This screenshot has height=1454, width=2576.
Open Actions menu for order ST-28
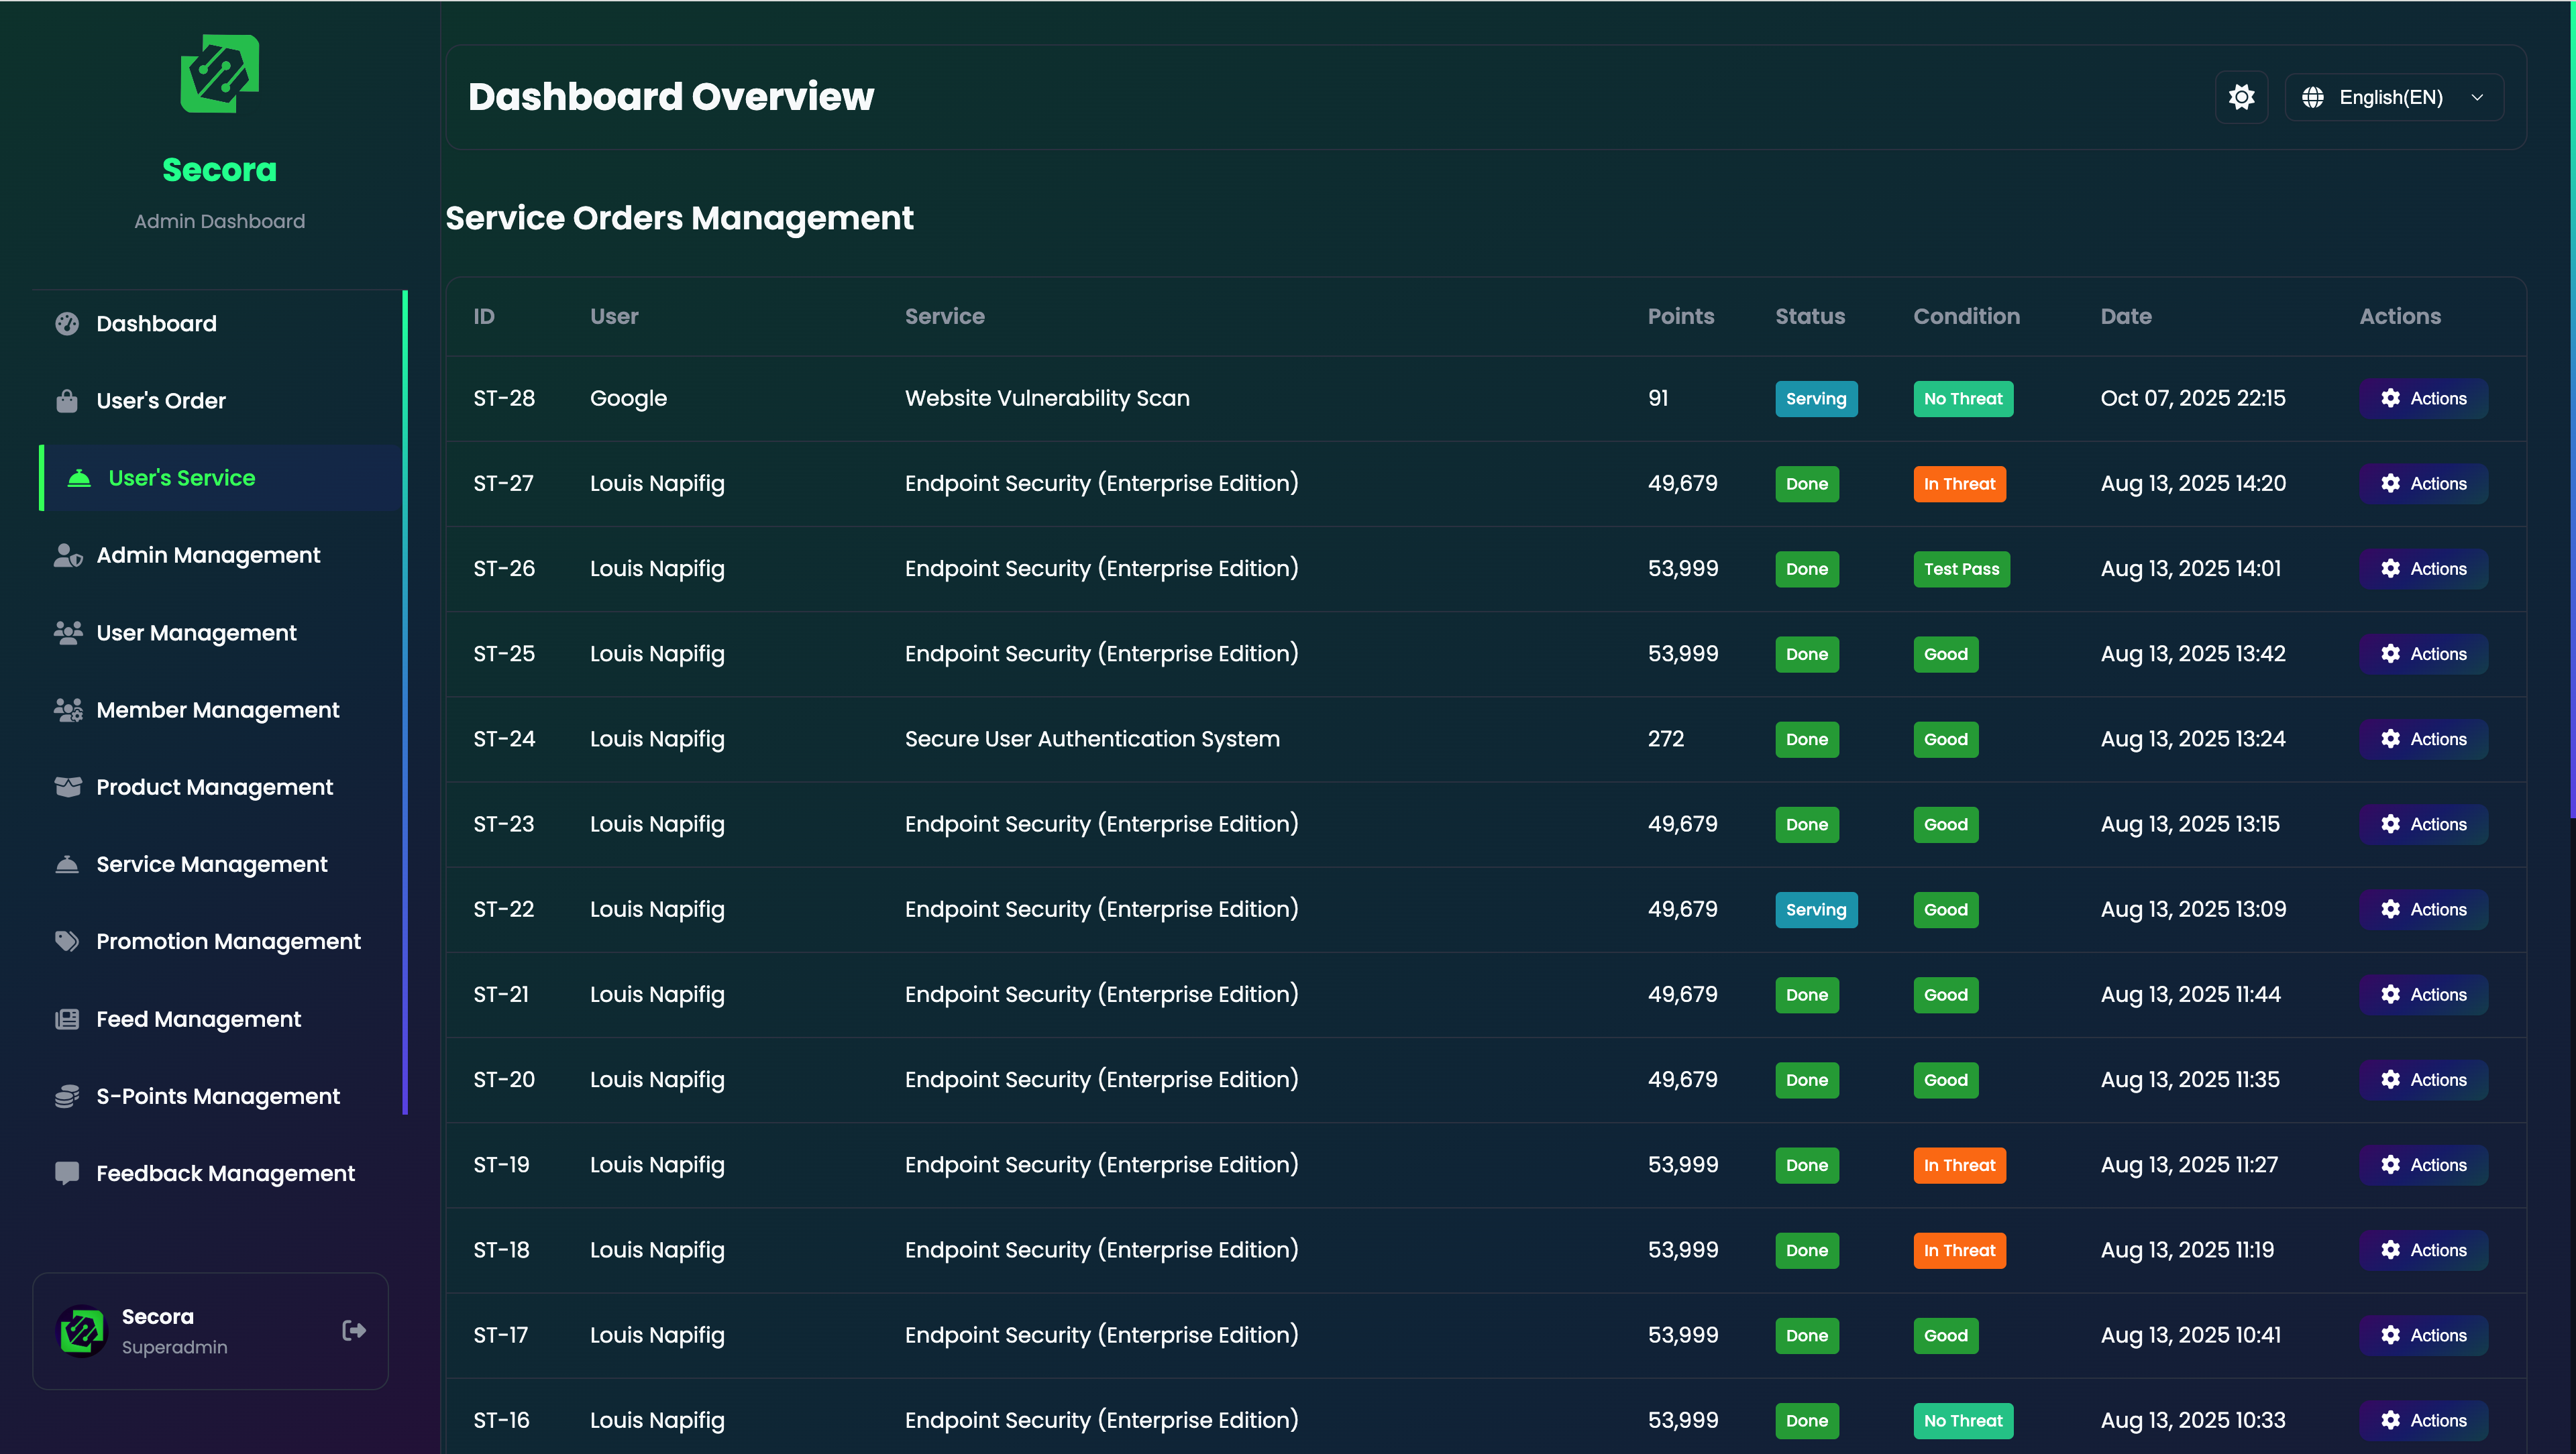coord(2423,398)
